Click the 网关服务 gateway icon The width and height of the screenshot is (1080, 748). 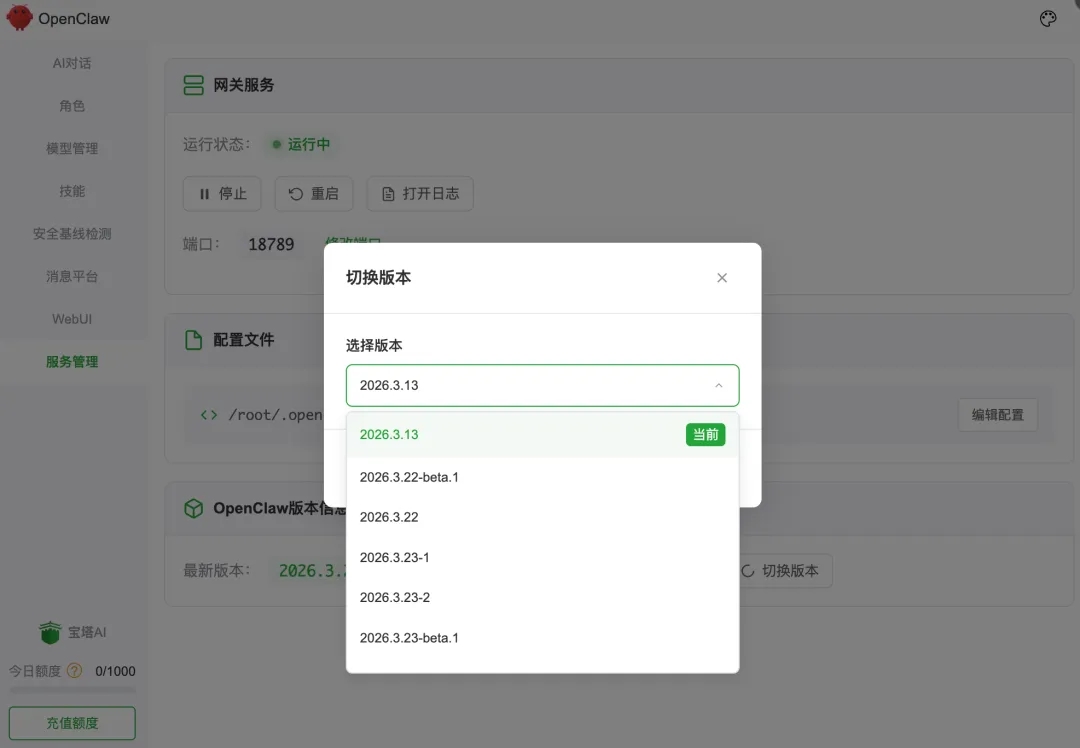(x=194, y=85)
